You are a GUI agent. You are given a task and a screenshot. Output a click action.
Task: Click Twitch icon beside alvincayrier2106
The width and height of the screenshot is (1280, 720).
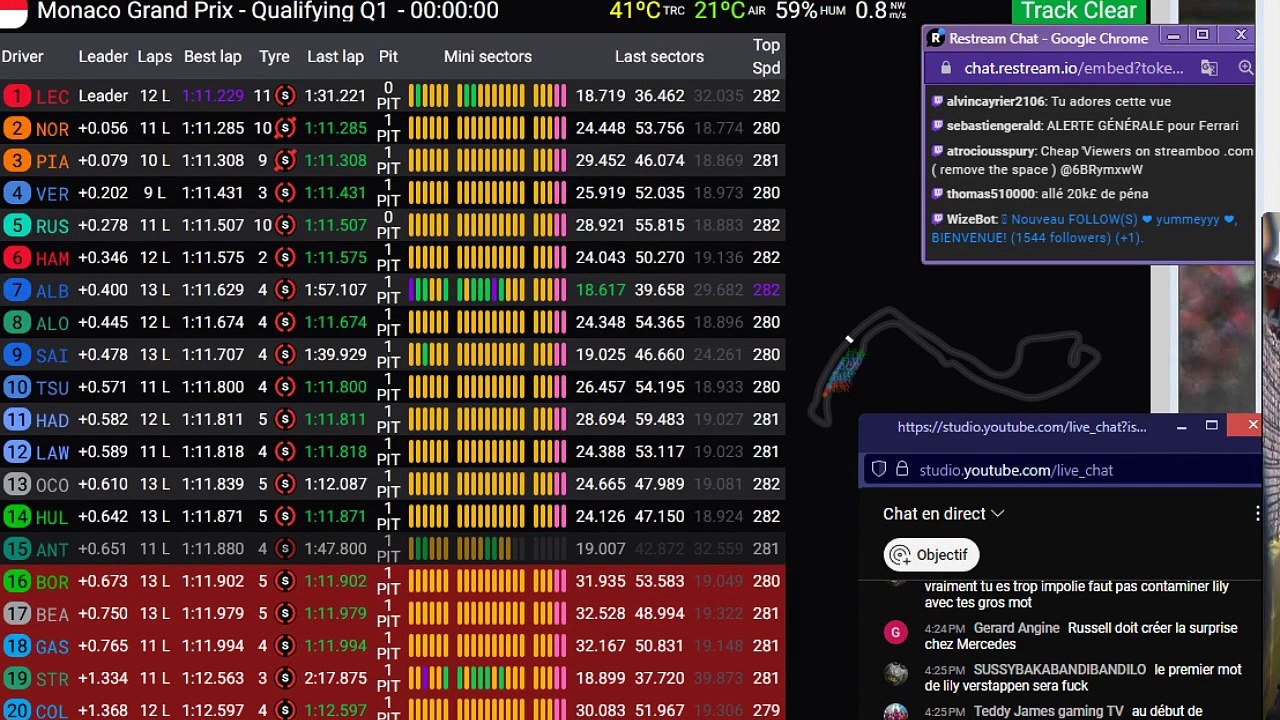[938, 101]
